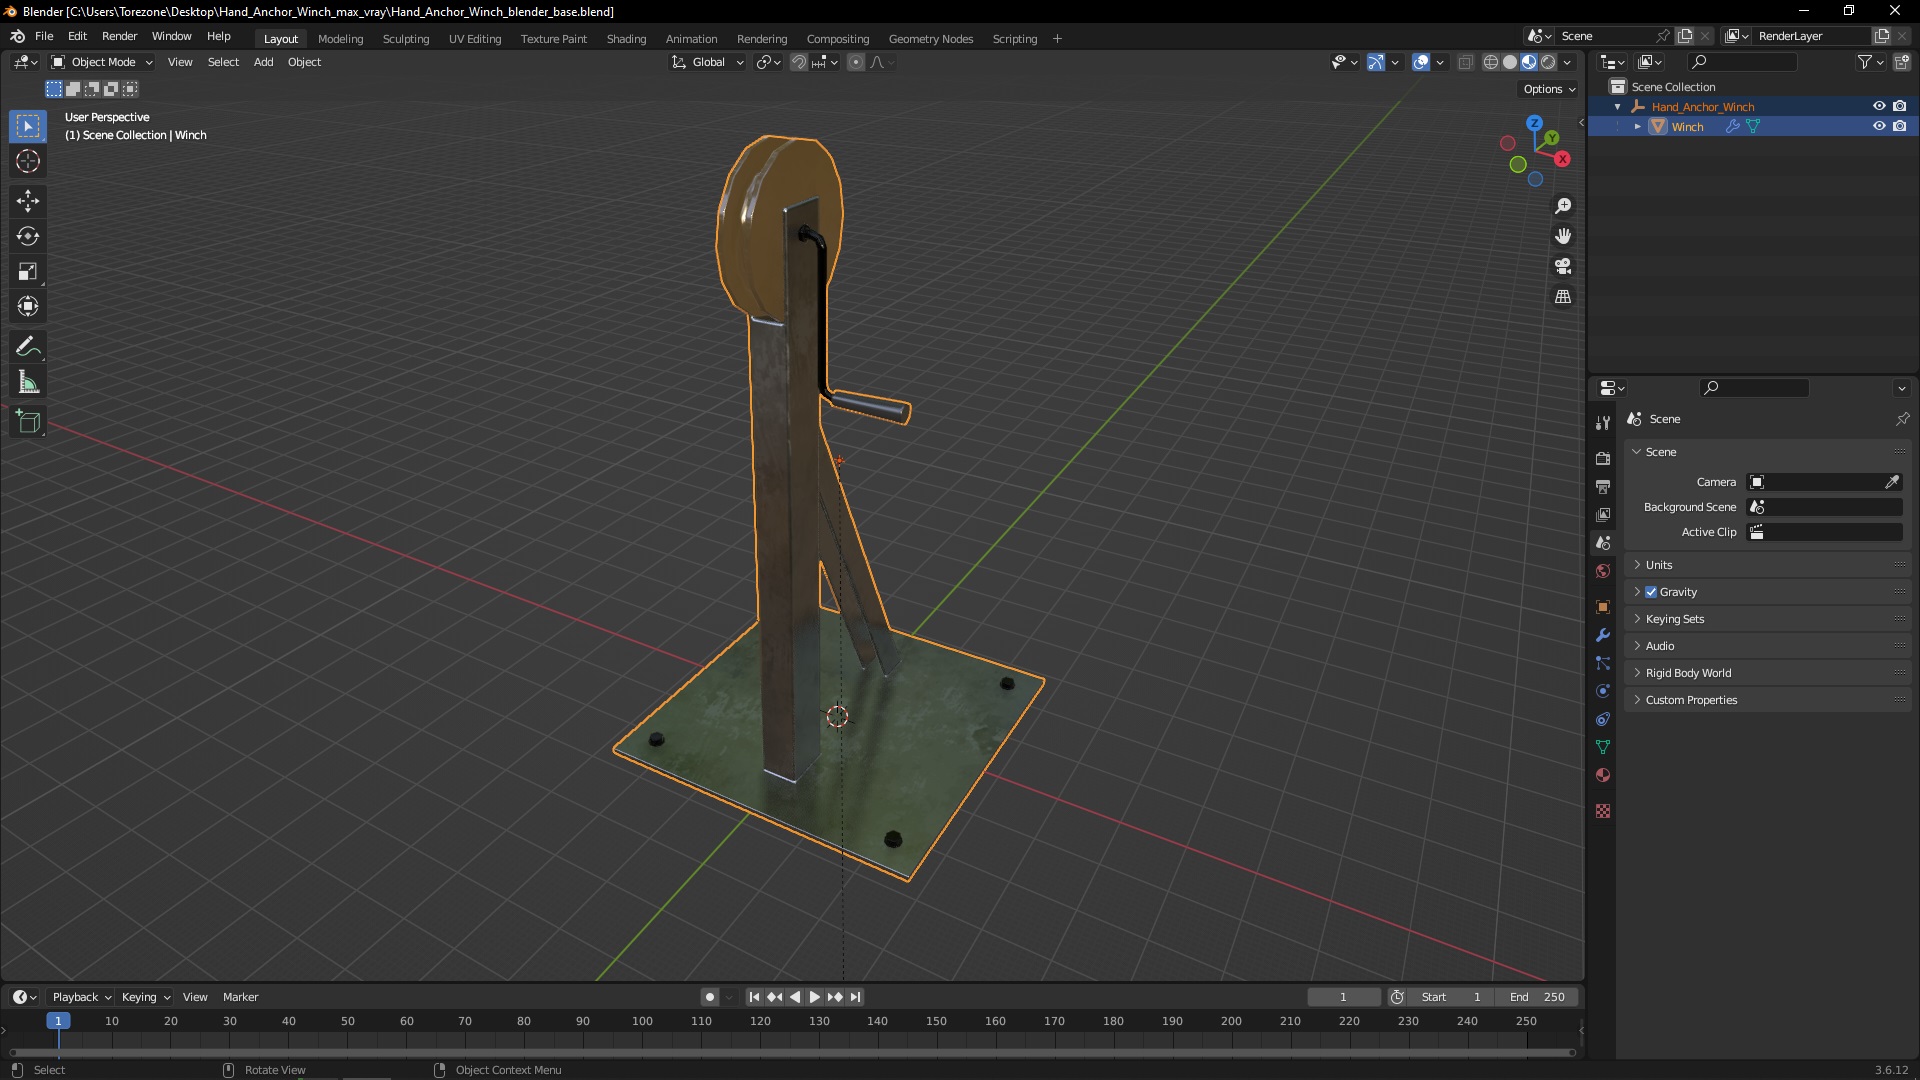Click the pan view hand icon
The width and height of the screenshot is (1920, 1080).
coord(1563,236)
